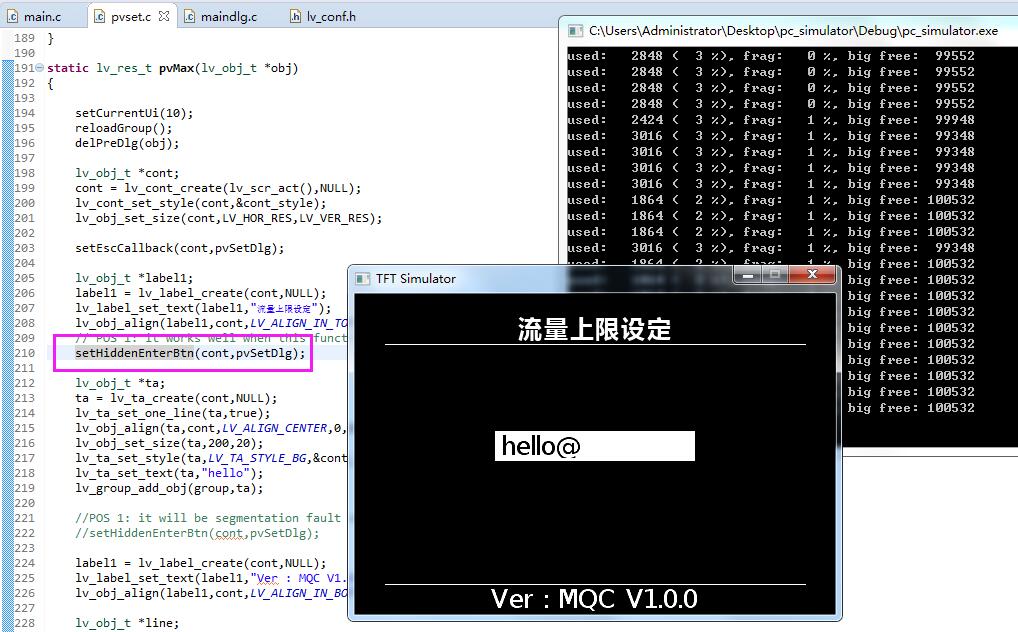Viewport: 1018px width, 632px height.
Task: Click the C file icon on the pvset.c tab
Action: coord(101,15)
